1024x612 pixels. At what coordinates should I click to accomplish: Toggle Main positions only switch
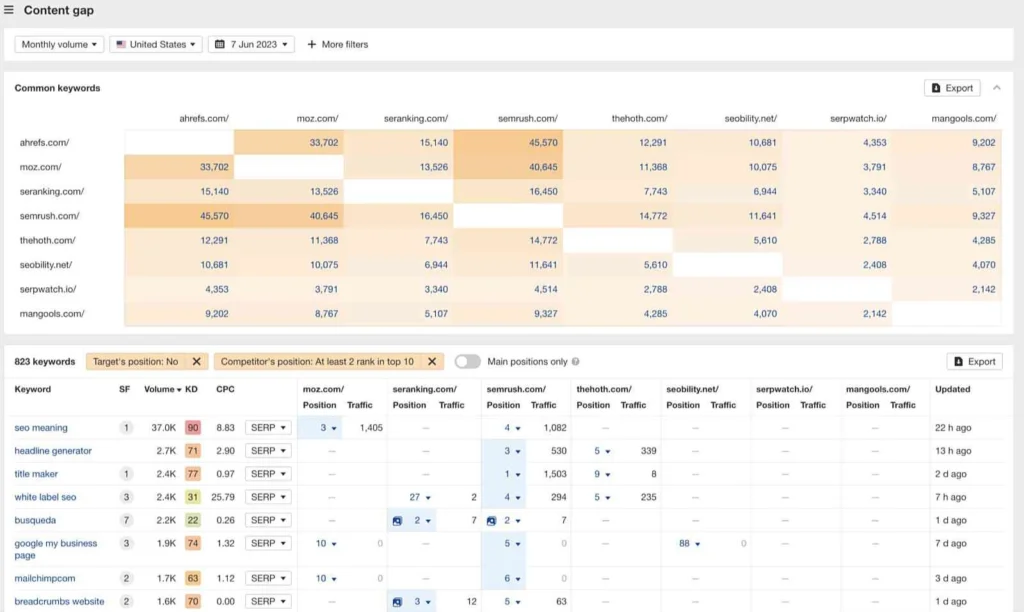pyautogui.click(x=468, y=361)
